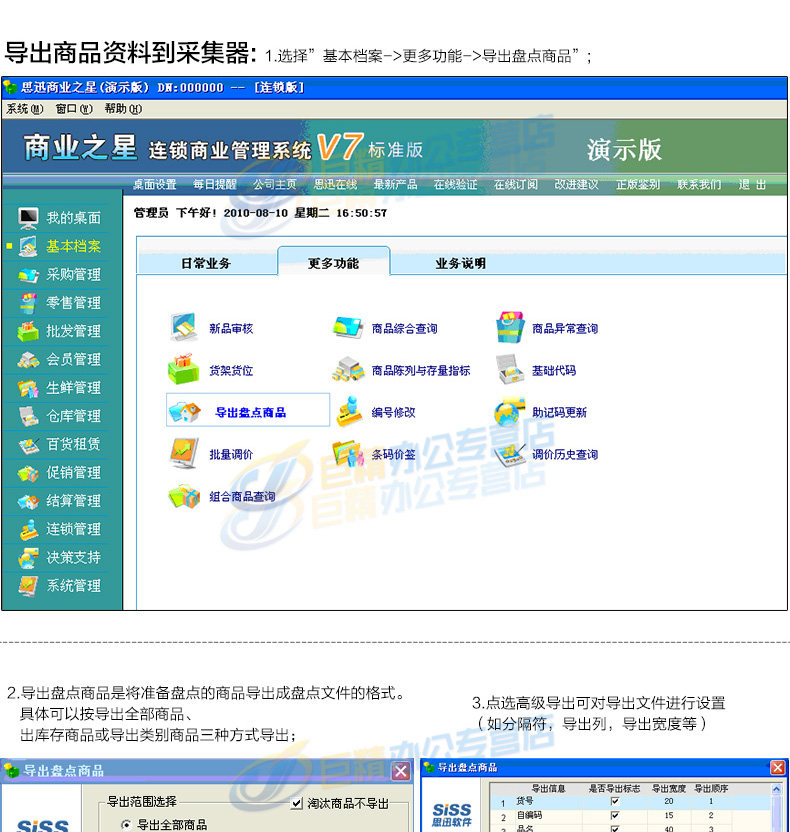Toggle export flag checkbox for 货号 row
This screenshot has width=790, height=832.
[x=615, y=801]
